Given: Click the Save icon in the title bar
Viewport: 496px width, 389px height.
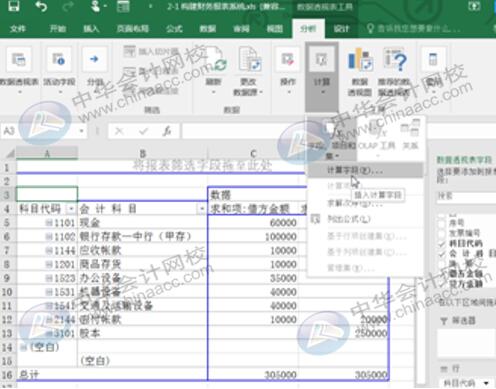Looking at the screenshot, I should point(13,6).
